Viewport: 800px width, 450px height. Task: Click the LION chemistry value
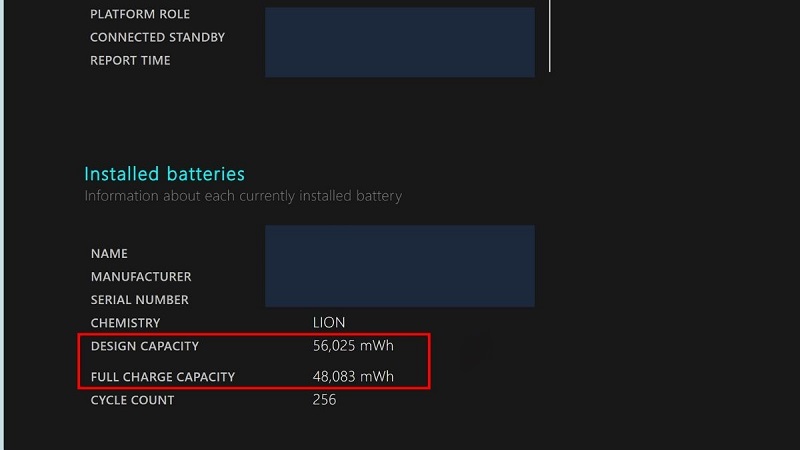pyautogui.click(x=329, y=323)
